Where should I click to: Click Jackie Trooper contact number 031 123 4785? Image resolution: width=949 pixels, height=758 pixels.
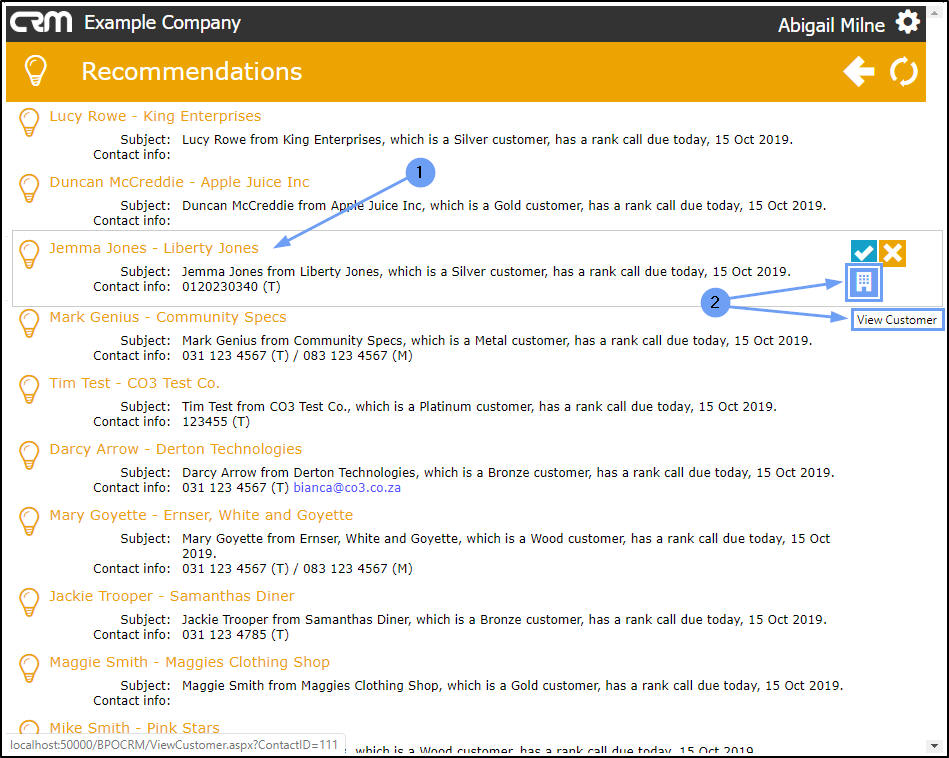(235, 634)
